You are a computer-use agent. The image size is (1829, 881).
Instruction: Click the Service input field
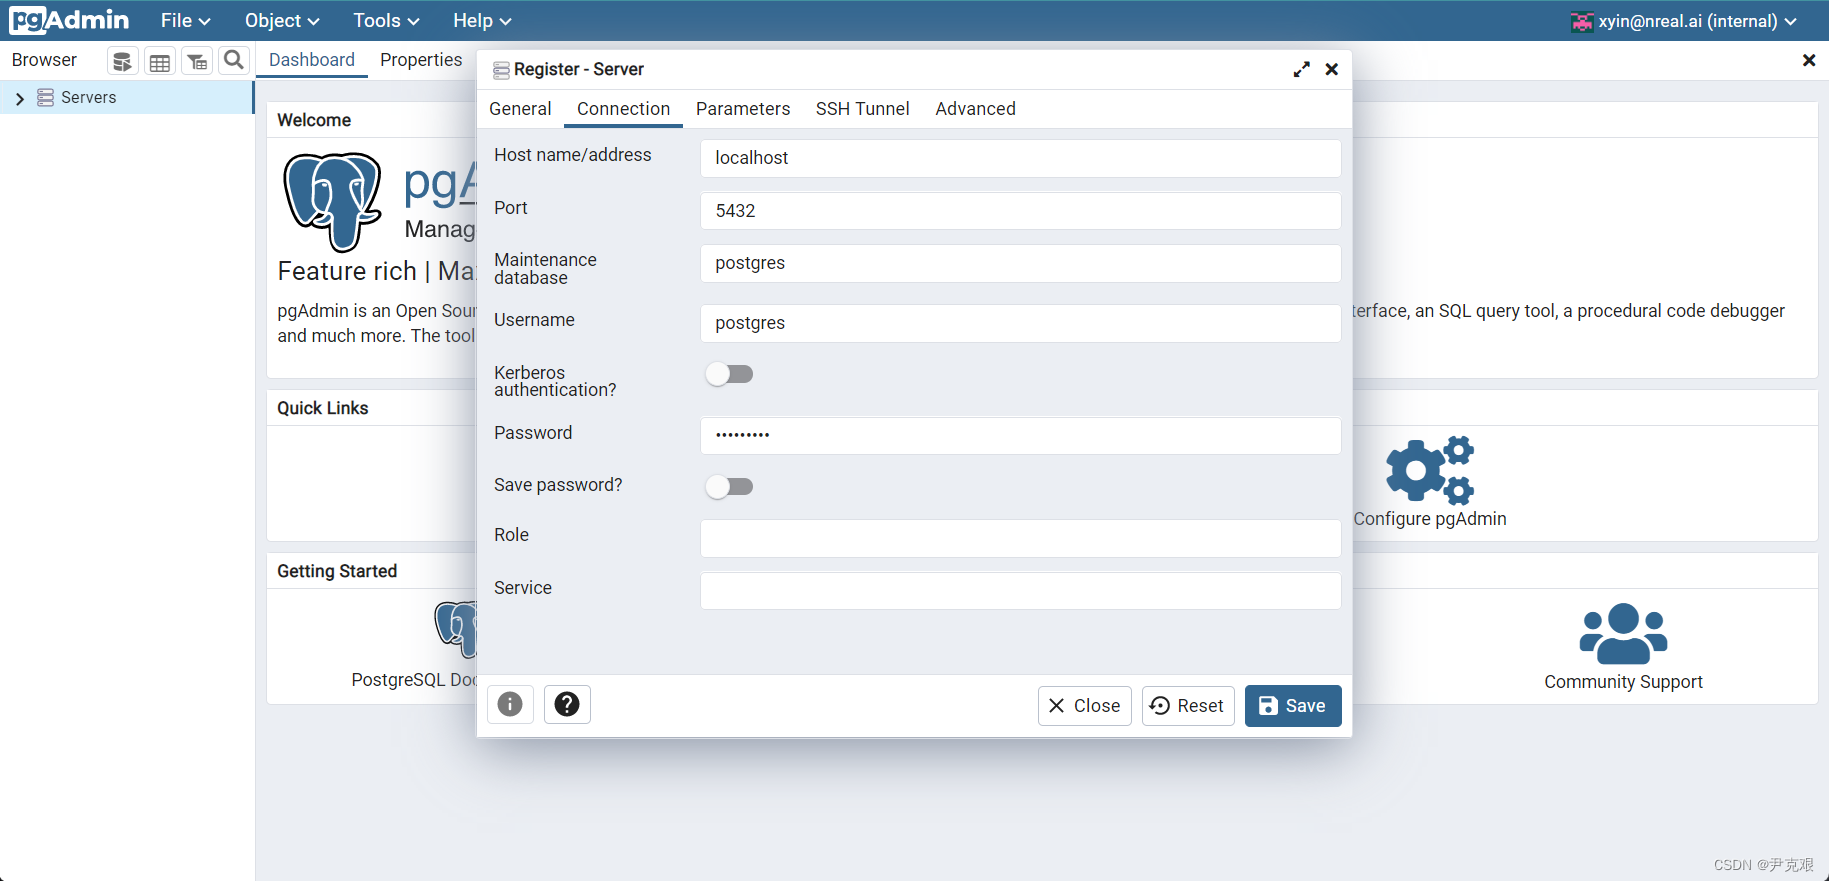1020,590
